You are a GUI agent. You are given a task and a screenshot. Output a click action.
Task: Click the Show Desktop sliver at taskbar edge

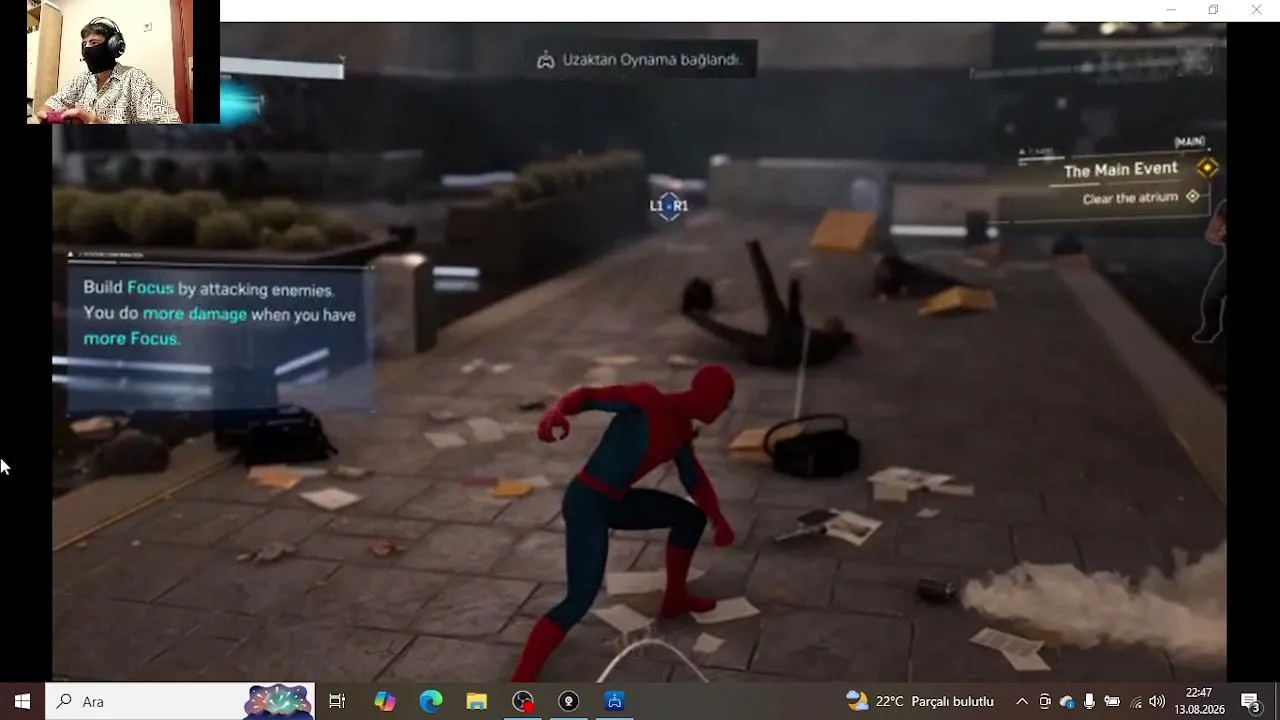pos(1277,701)
